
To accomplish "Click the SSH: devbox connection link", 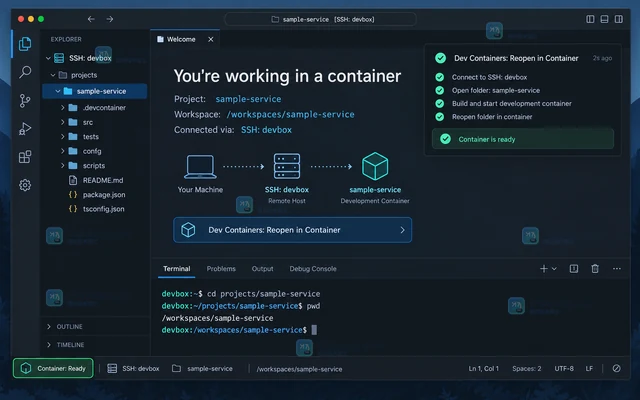I will tap(266, 130).
